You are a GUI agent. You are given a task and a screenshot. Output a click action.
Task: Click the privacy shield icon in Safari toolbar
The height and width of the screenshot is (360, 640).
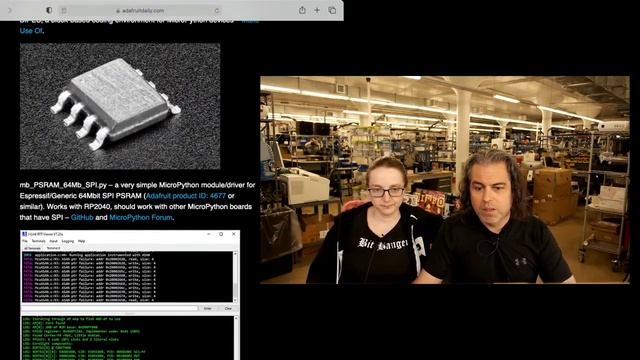click(49, 10)
